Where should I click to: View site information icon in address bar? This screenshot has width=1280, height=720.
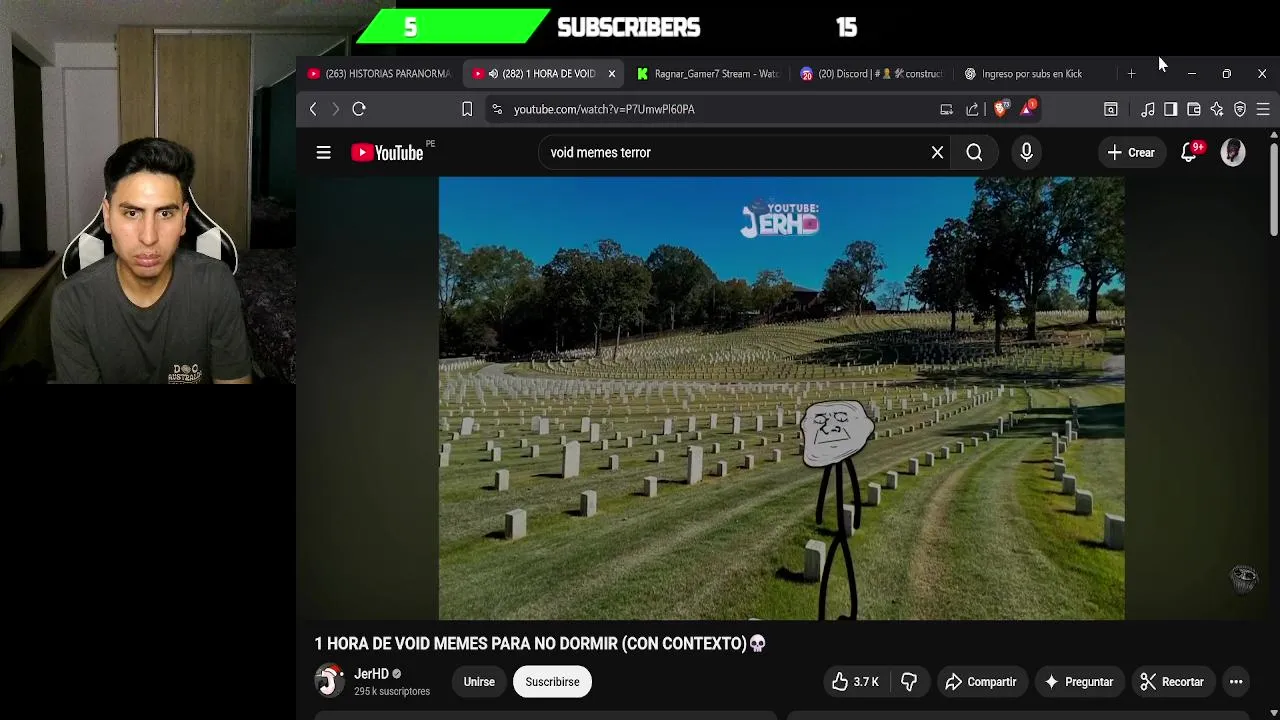497,109
